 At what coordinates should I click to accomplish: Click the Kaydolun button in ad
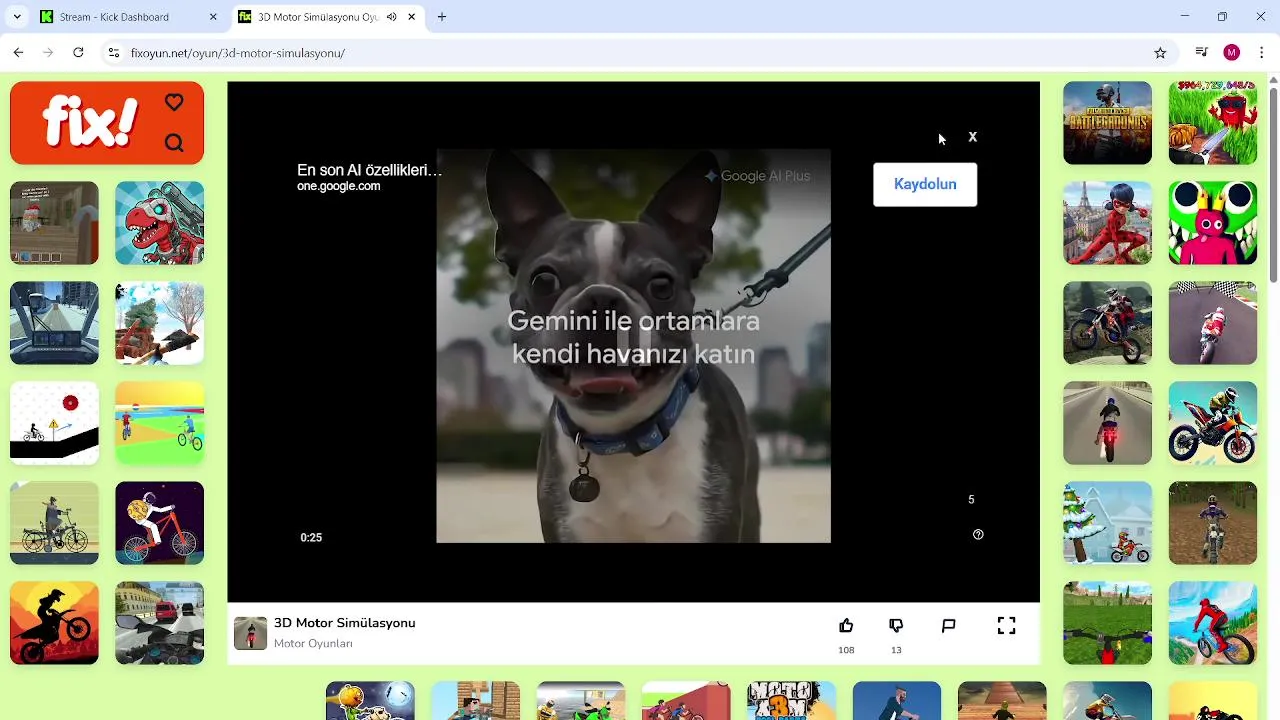tap(925, 184)
